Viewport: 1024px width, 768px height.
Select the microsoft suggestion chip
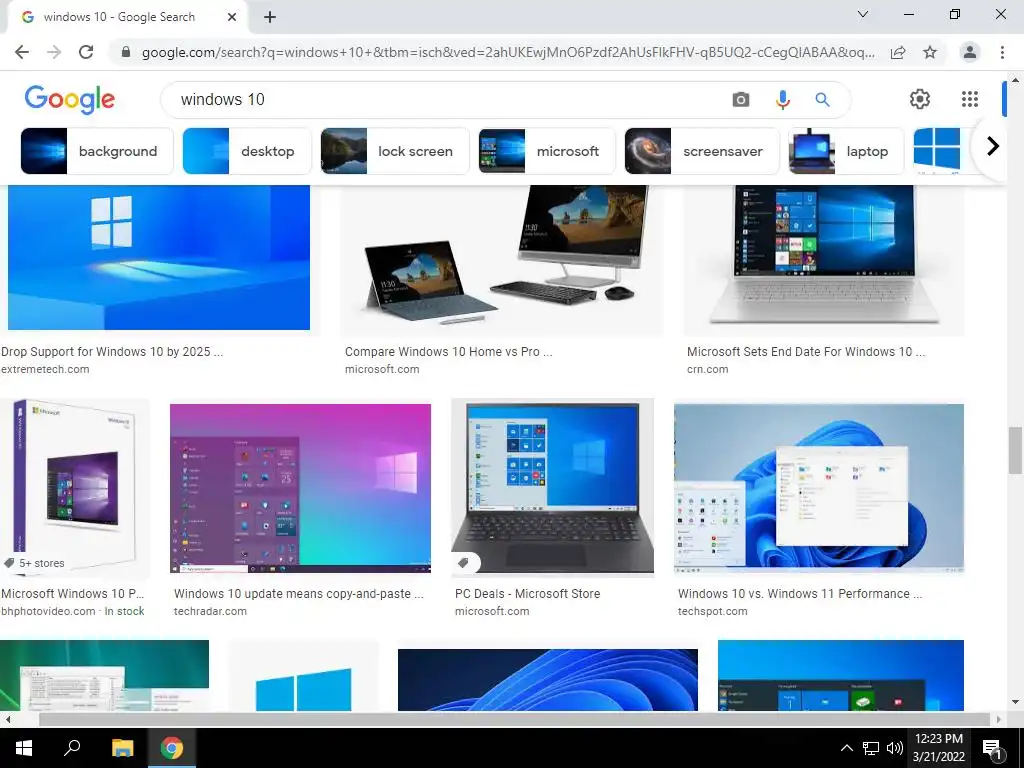(x=547, y=151)
